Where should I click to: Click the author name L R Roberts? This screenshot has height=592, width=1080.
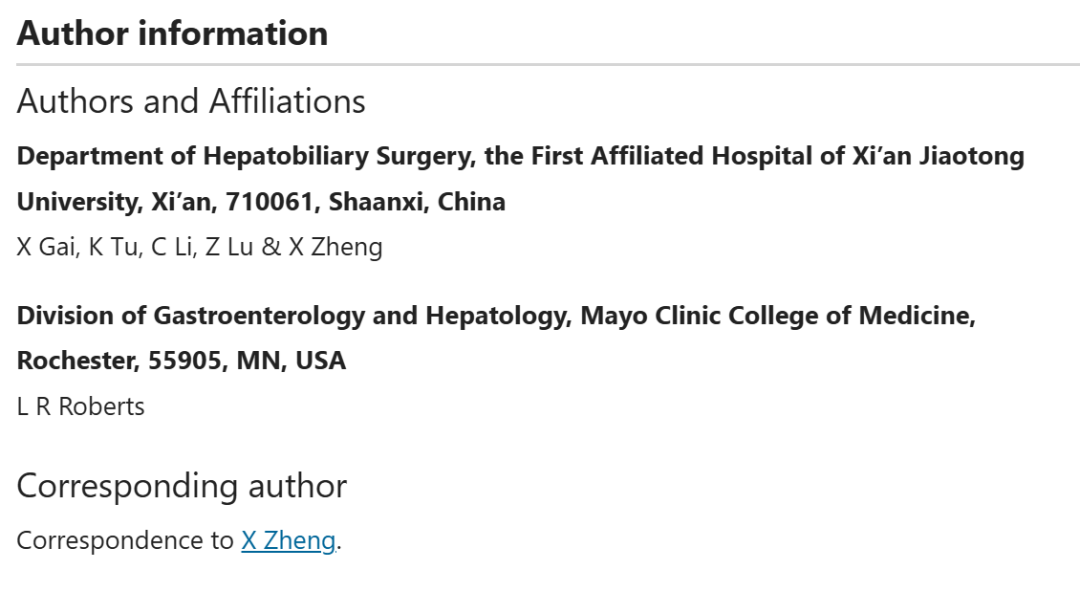(81, 407)
